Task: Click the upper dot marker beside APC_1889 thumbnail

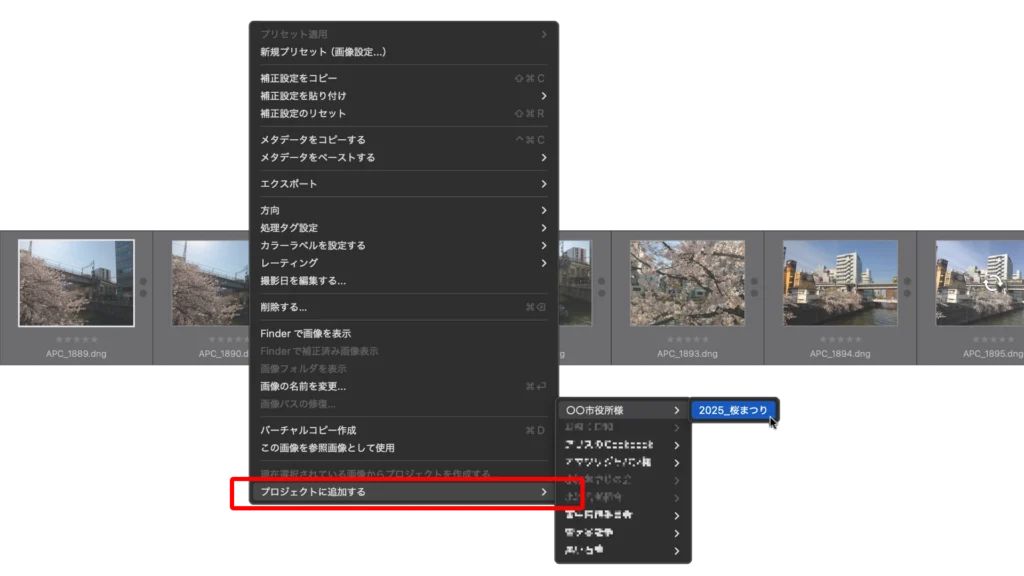Action: click(143, 282)
